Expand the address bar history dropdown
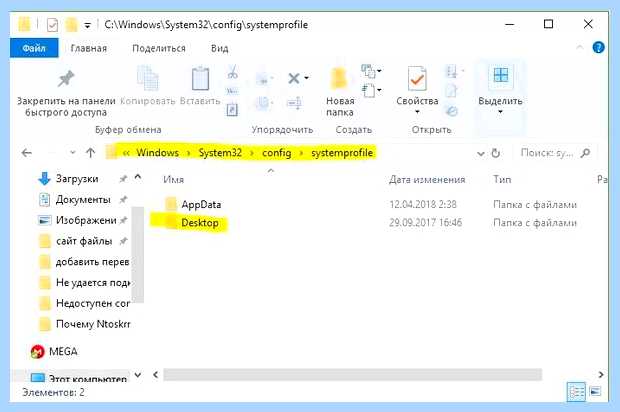Viewport: 620px width, 412px height. 480,153
